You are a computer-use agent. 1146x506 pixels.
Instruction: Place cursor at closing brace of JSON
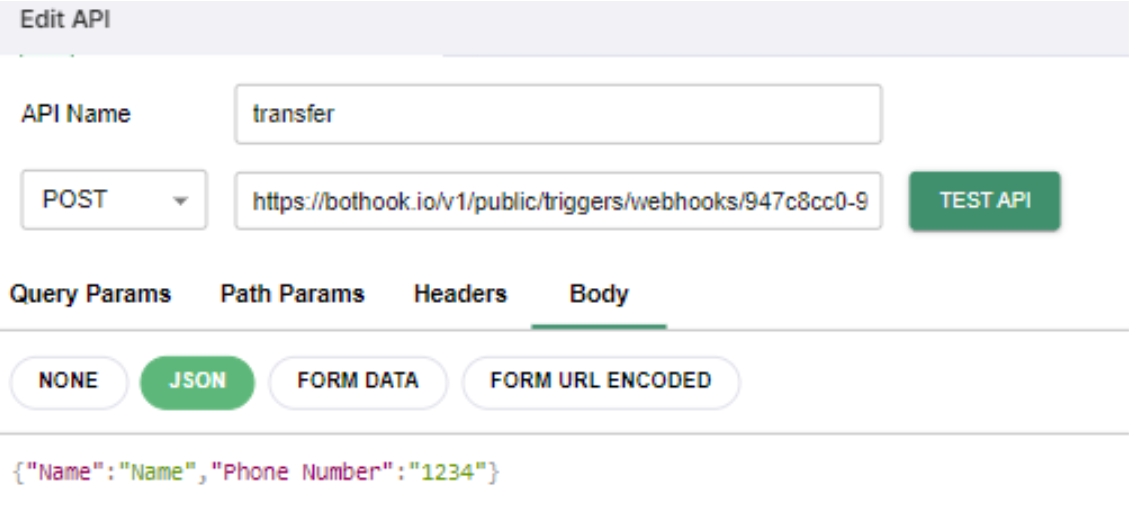[x=492, y=470]
